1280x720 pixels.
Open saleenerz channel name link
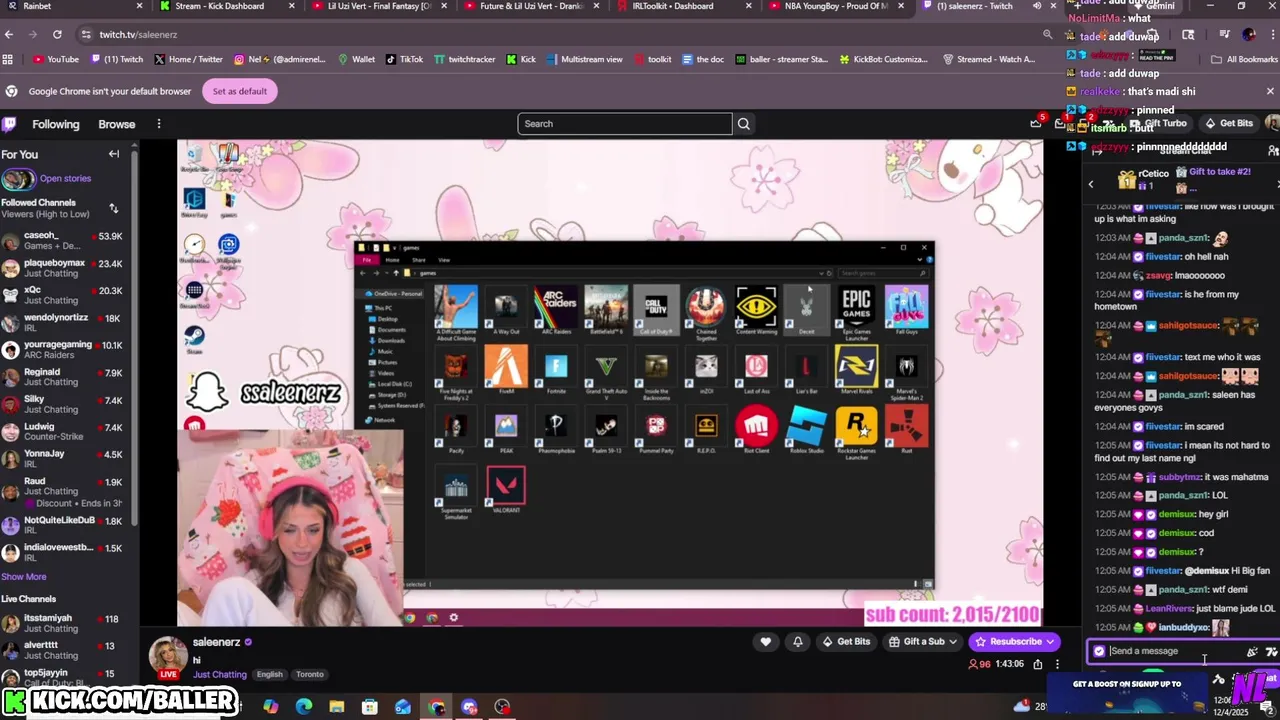coord(216,642)
